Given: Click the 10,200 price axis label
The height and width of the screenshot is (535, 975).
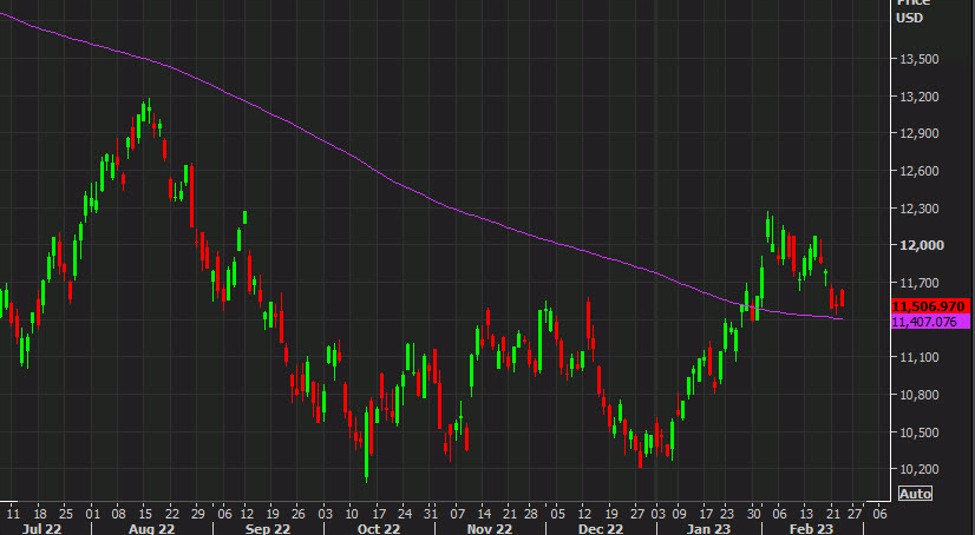Looking at the screenshot, I should [x=919, y=469].
